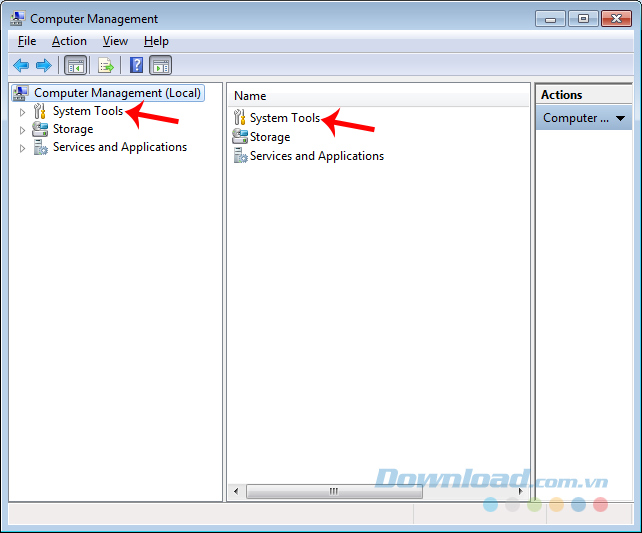Minimize the Computer Management window

(x=550, y=19)
